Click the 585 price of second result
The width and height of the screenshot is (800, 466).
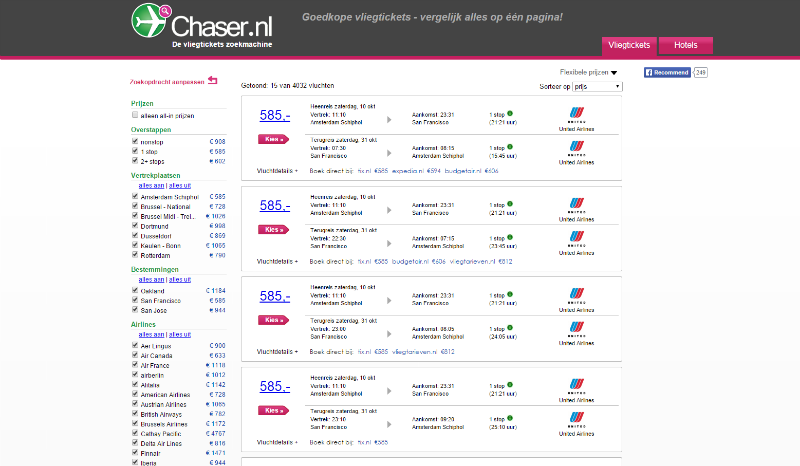coord(275,205)
